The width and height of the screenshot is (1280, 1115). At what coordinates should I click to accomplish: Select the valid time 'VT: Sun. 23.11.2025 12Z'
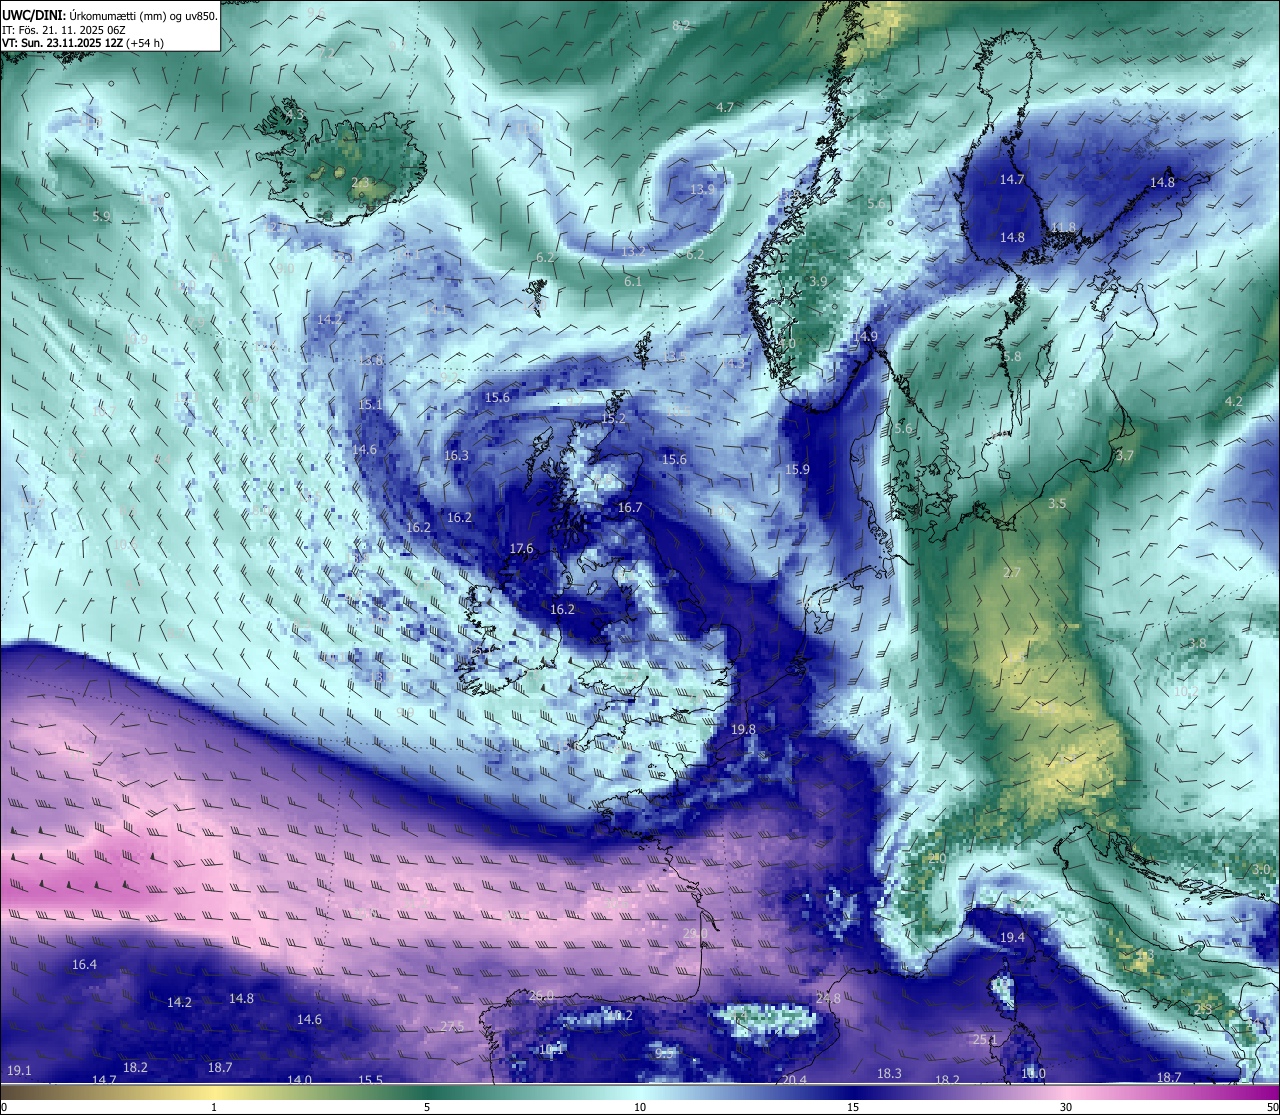point(63,44)
